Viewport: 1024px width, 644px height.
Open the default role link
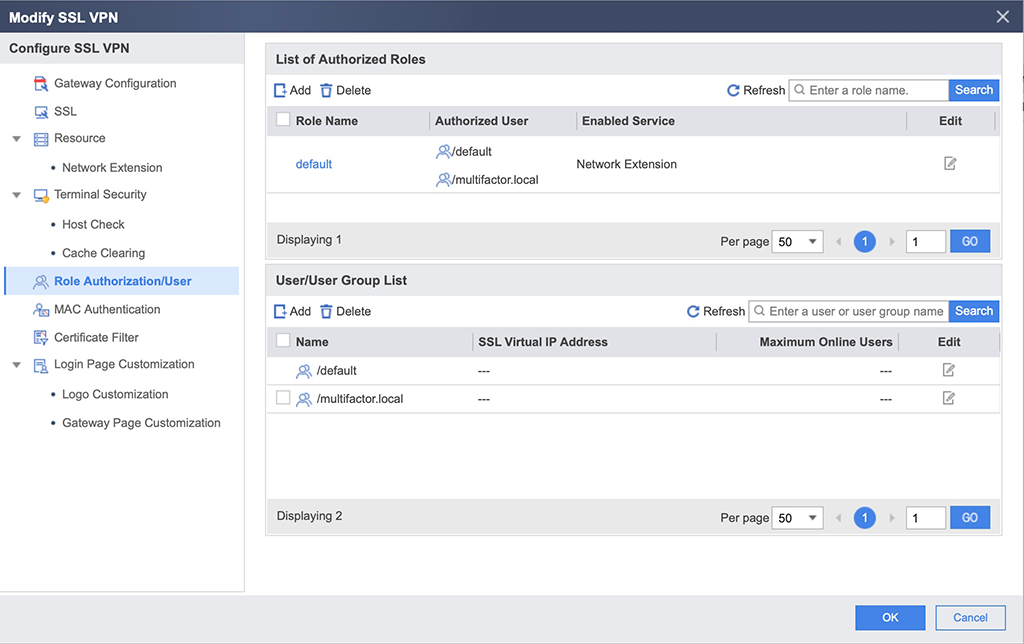(x=313, y=164)
